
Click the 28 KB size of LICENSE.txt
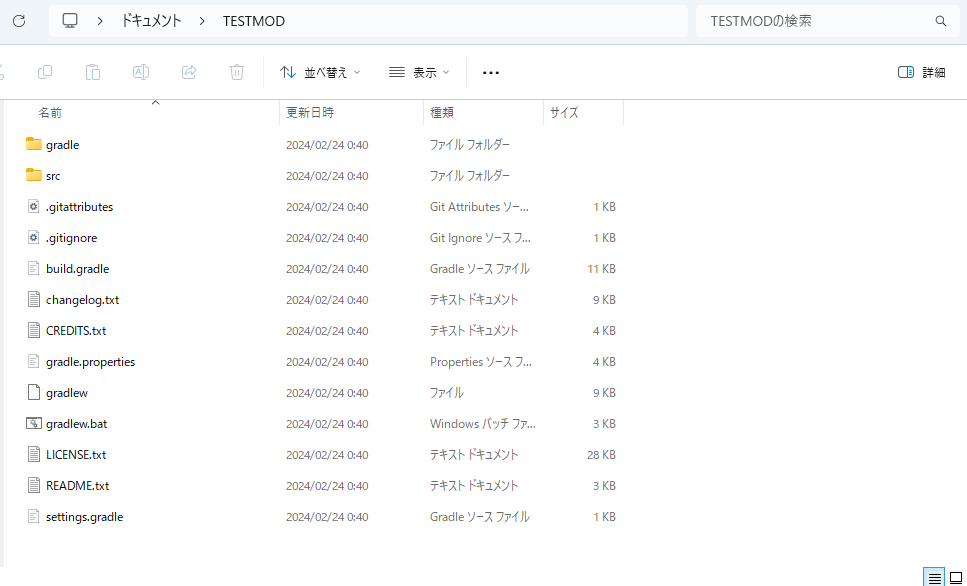[601, 455]
